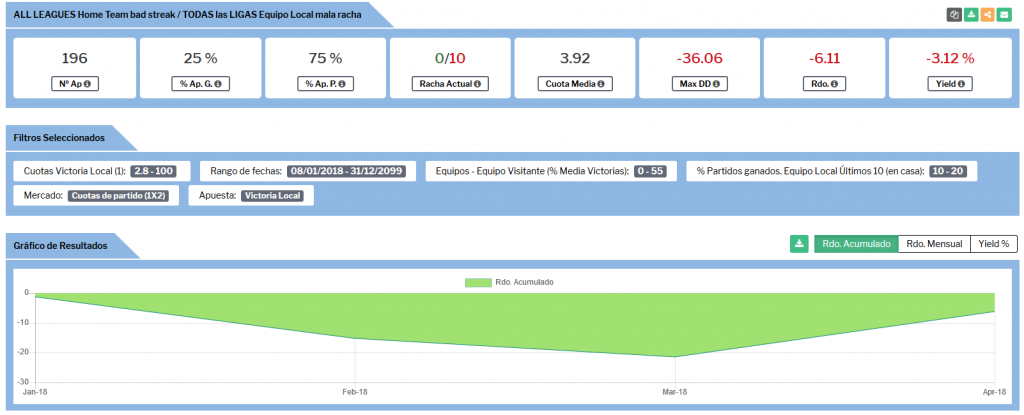The width and height of the screenshot is (1024, 415).
Task: Click the copy strategy icon
Action: tap(955, 15)
